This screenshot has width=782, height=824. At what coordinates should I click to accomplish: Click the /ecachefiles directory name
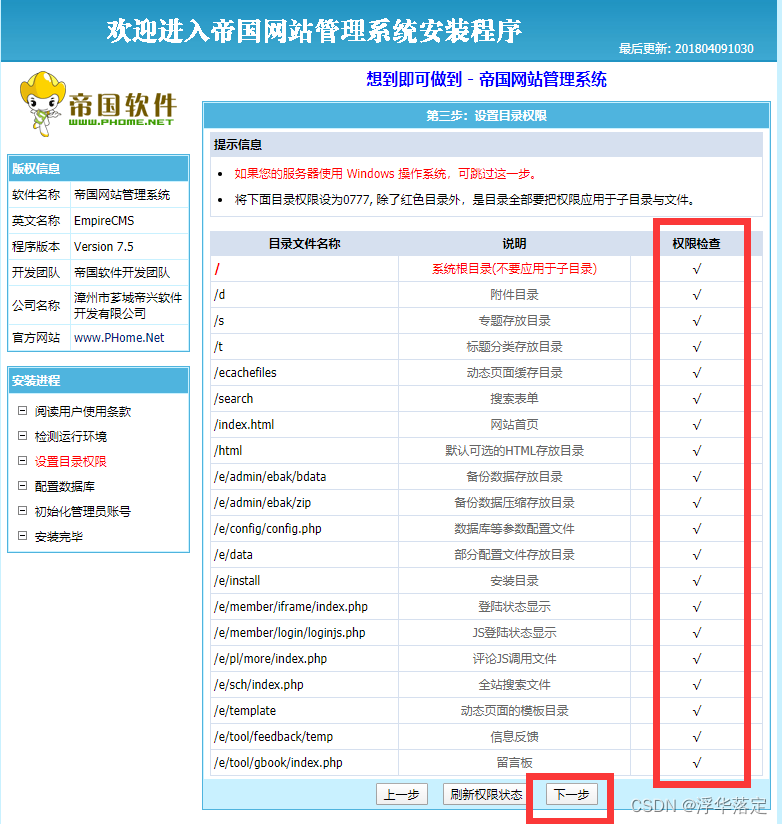pos(245,373)
